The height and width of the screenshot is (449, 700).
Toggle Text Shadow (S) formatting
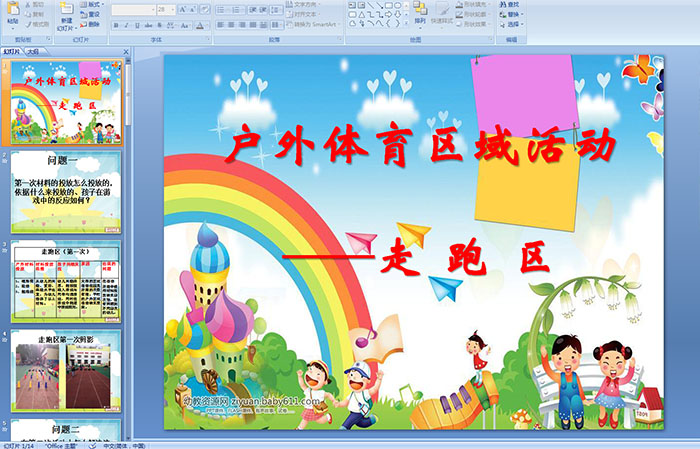pos(159,25)
